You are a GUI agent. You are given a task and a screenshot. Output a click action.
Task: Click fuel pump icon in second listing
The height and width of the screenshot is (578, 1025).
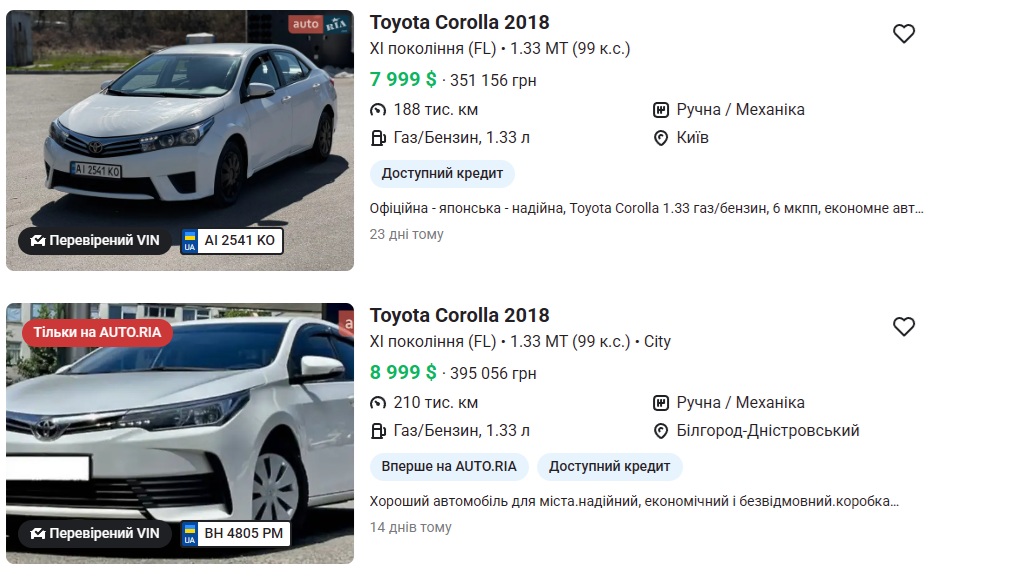378,431
